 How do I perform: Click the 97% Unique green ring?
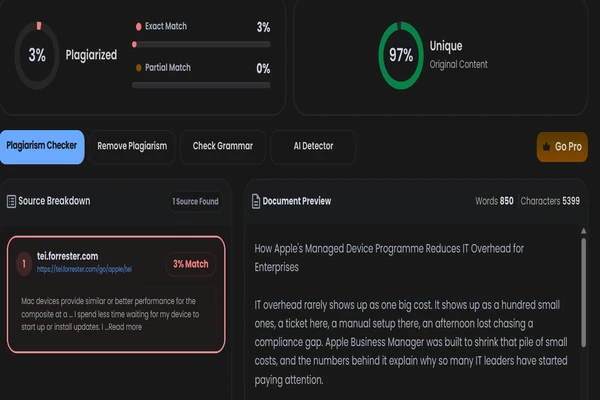click(401, 56)
